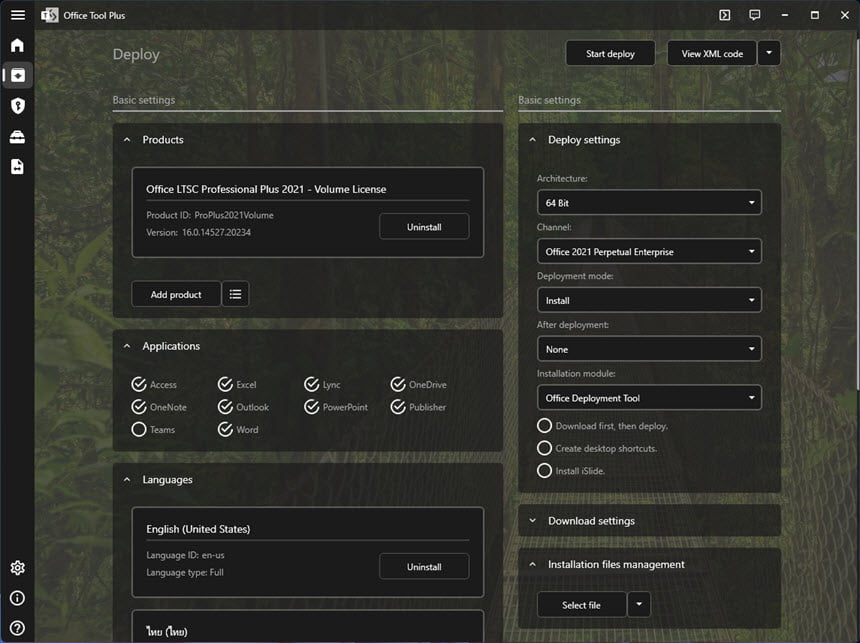Uncheck the Word application
Viewport: 860px width, 643px height.
[x=238, y=430]
